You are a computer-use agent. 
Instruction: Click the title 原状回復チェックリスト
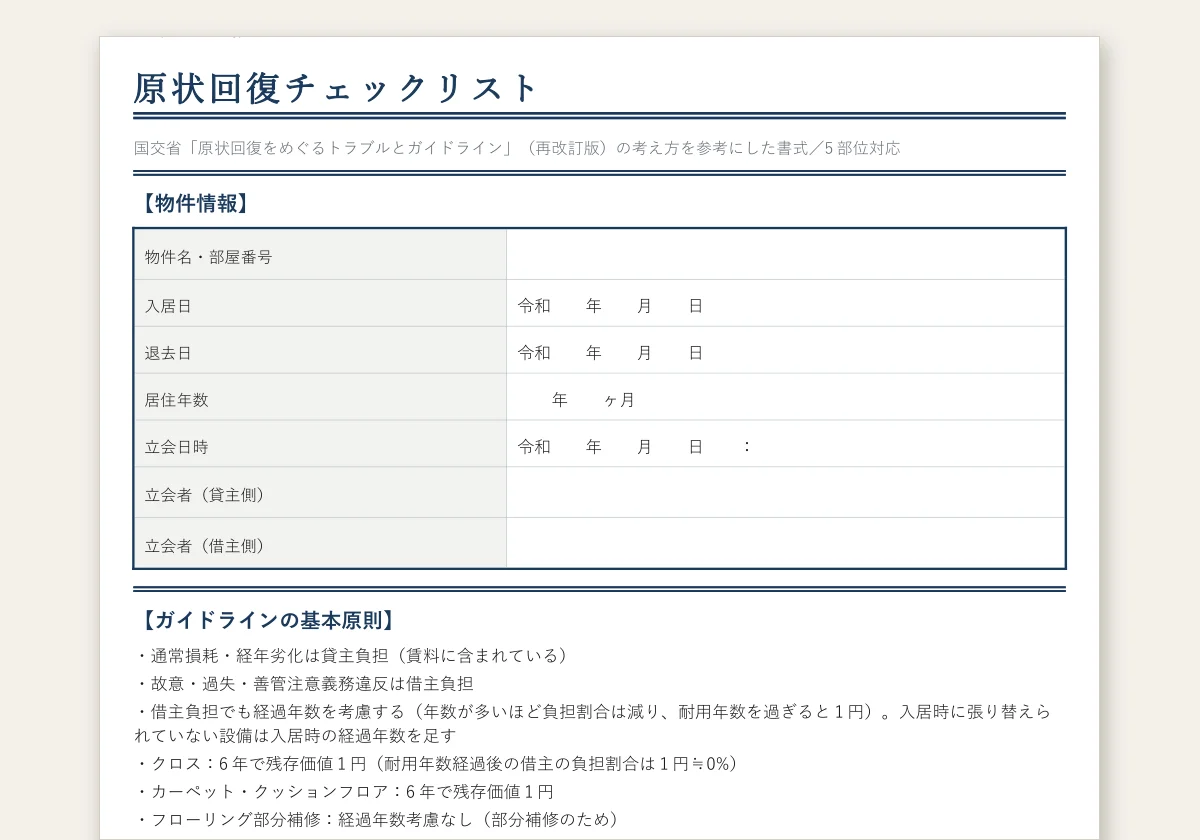[337, 89]
